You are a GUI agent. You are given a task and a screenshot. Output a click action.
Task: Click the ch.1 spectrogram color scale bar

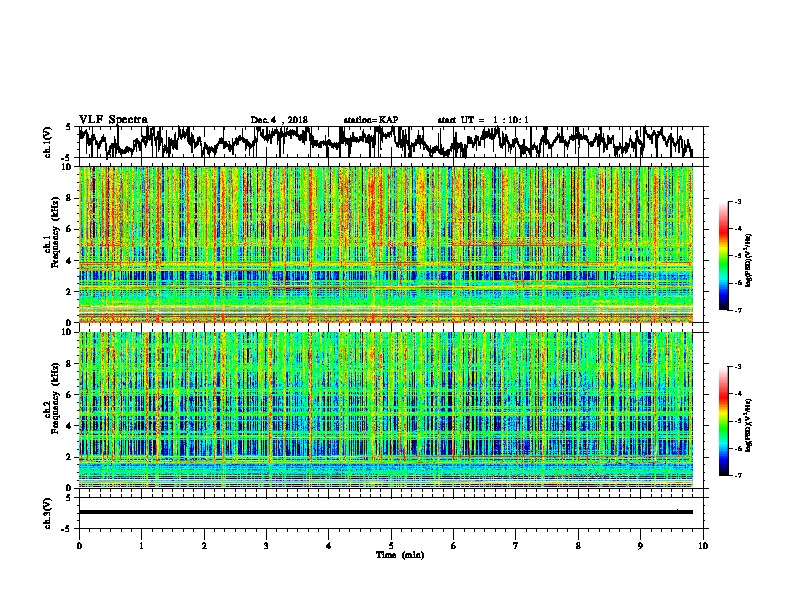[724, 256]
